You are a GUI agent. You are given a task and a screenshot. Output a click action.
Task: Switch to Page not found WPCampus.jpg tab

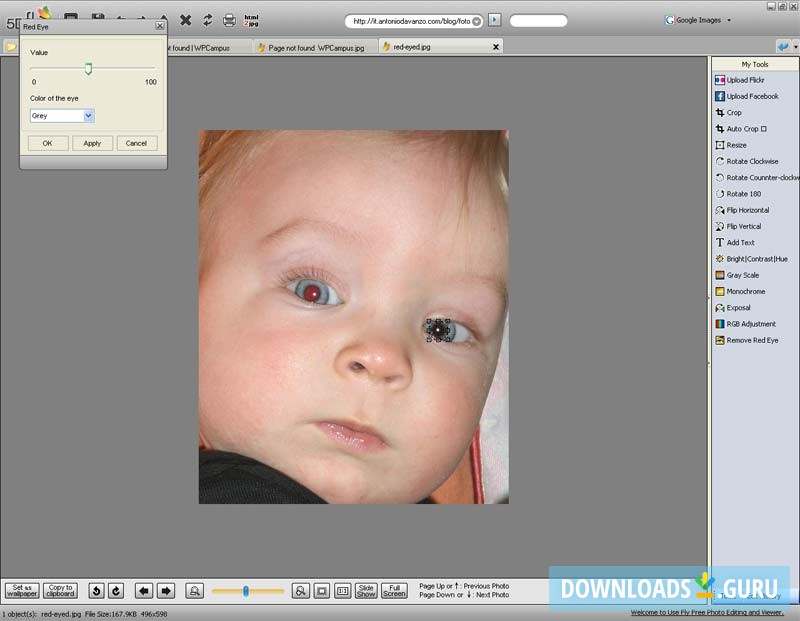pos(315,47)
